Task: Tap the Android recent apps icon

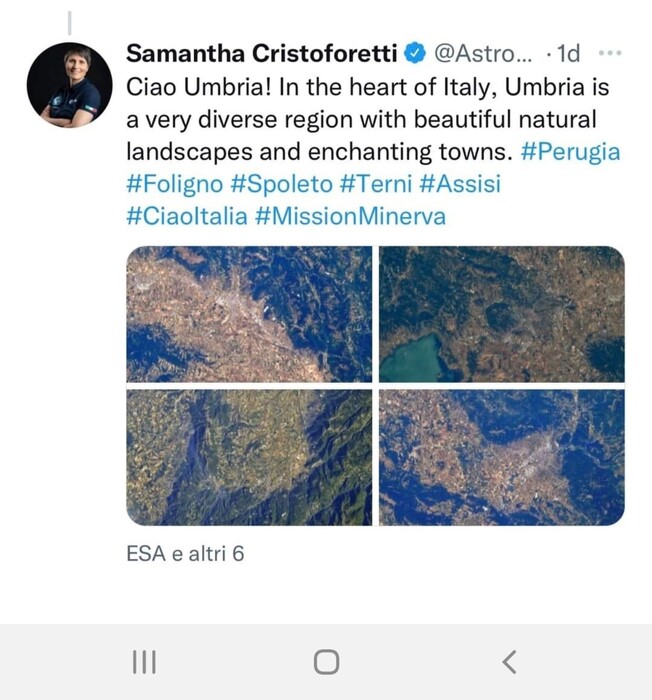Action: tap(145, 662)
